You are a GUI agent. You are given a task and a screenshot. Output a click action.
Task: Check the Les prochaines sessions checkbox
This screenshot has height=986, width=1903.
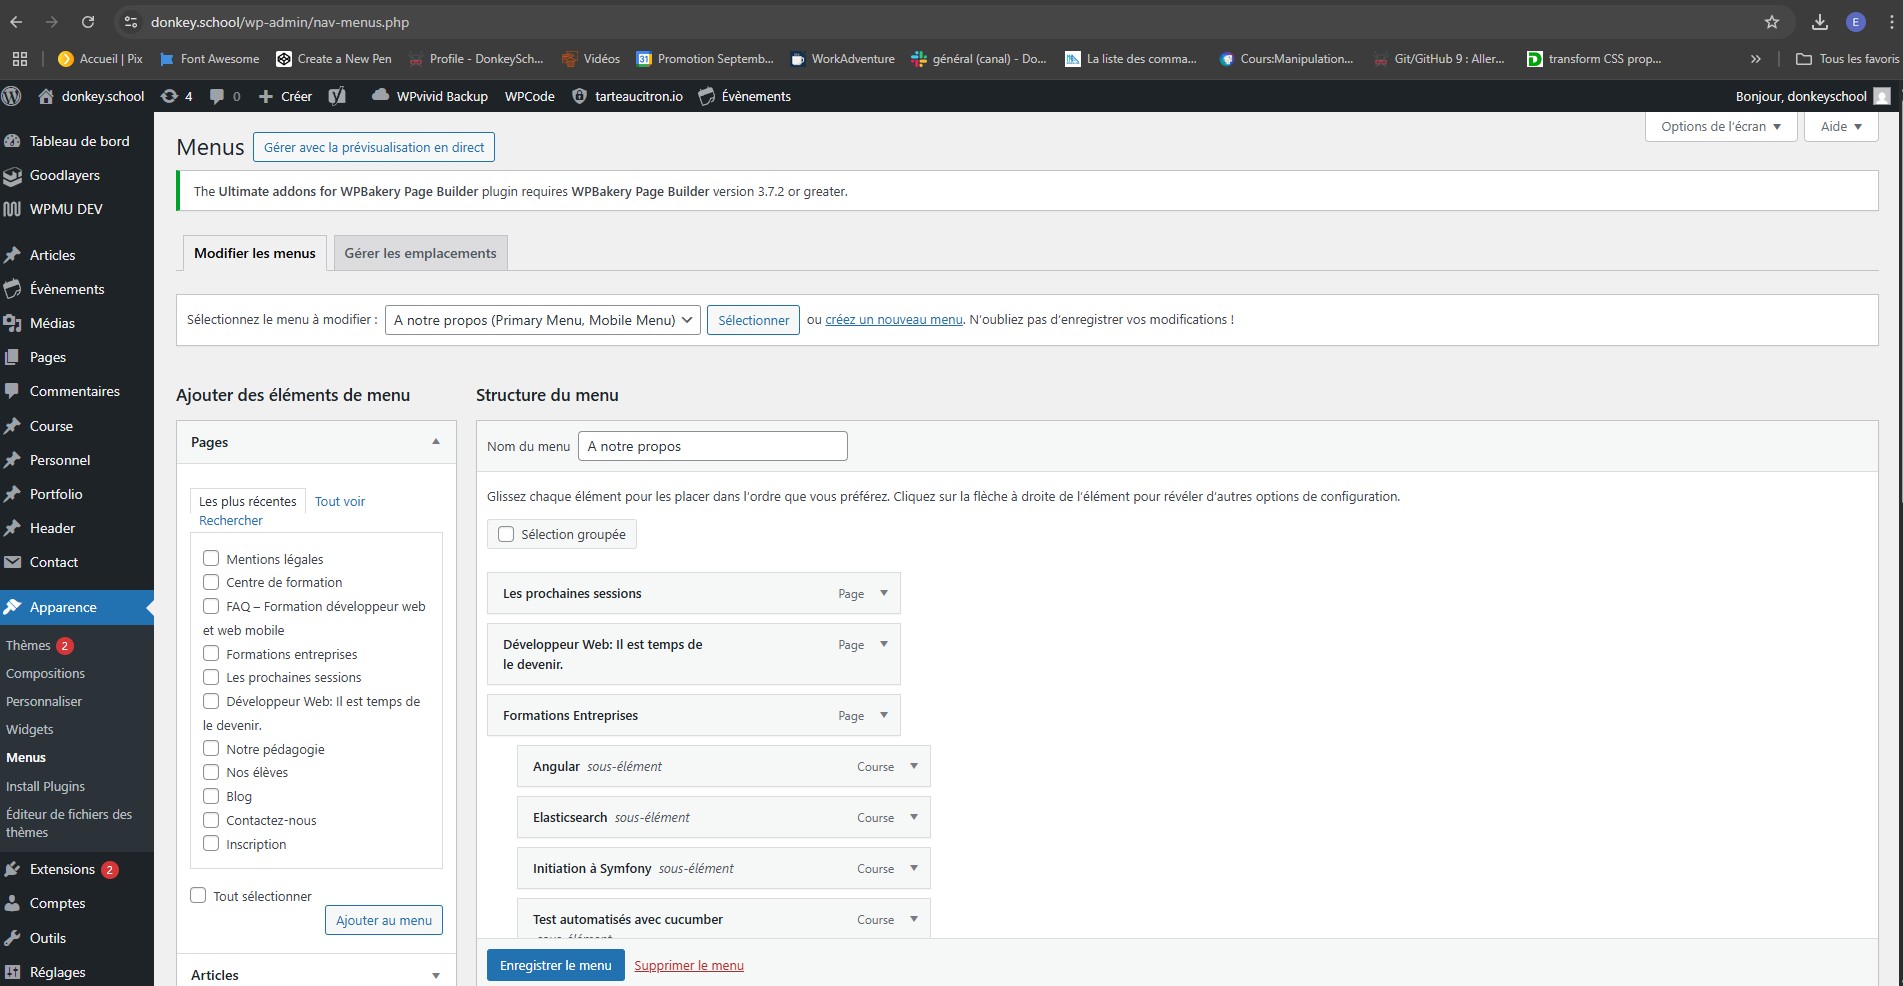(211, 677)
